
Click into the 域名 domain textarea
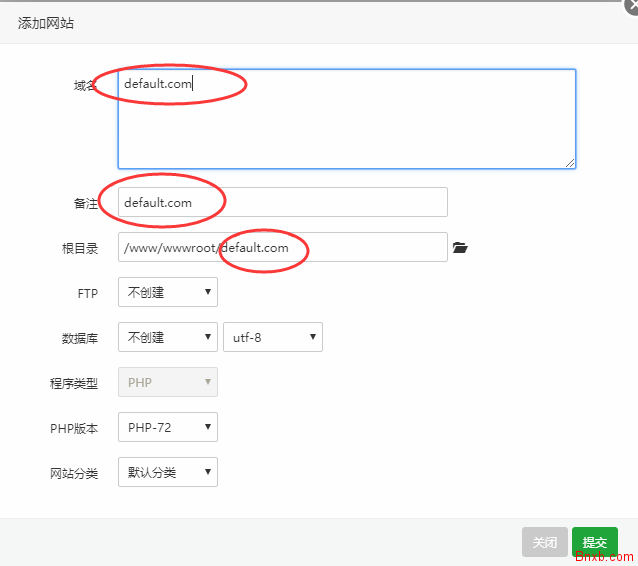[x=347, y=119]
